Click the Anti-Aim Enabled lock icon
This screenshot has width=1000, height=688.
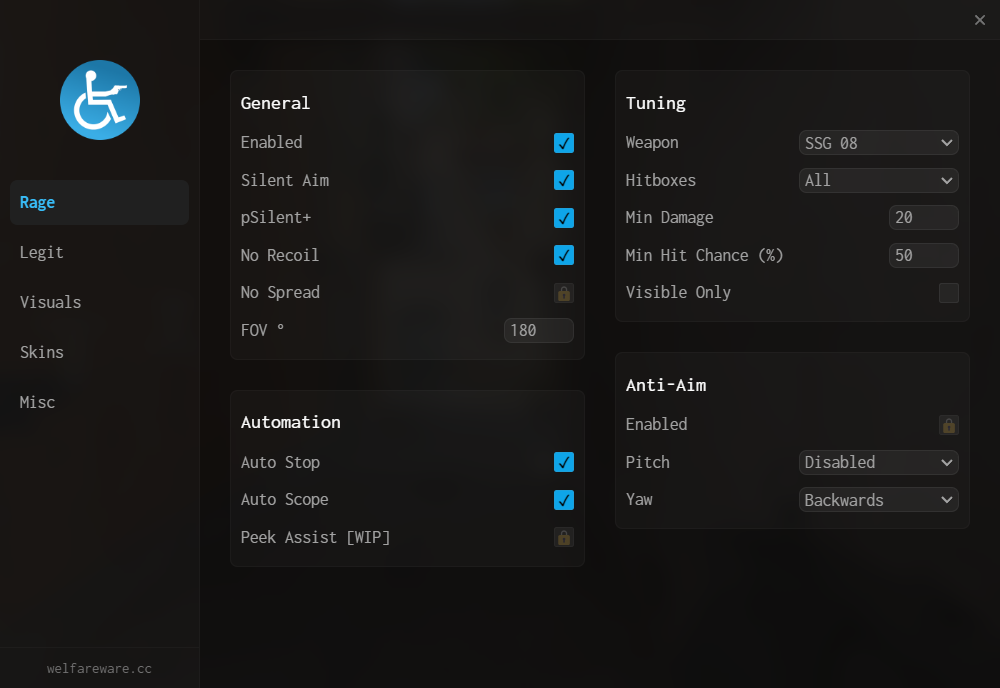949,425
